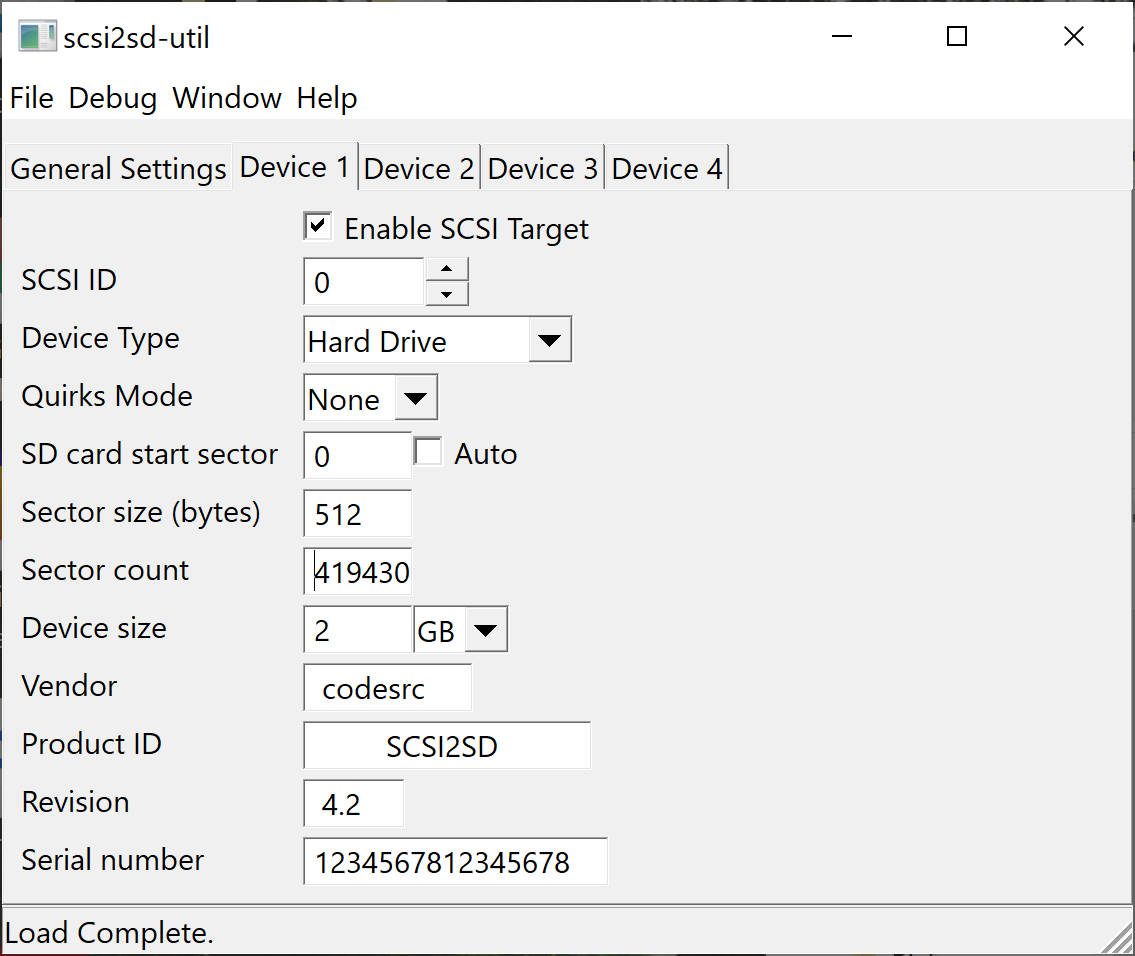Open the Window menu
1135x956 pixels.
pyautogui.click(x=227, y=98)
